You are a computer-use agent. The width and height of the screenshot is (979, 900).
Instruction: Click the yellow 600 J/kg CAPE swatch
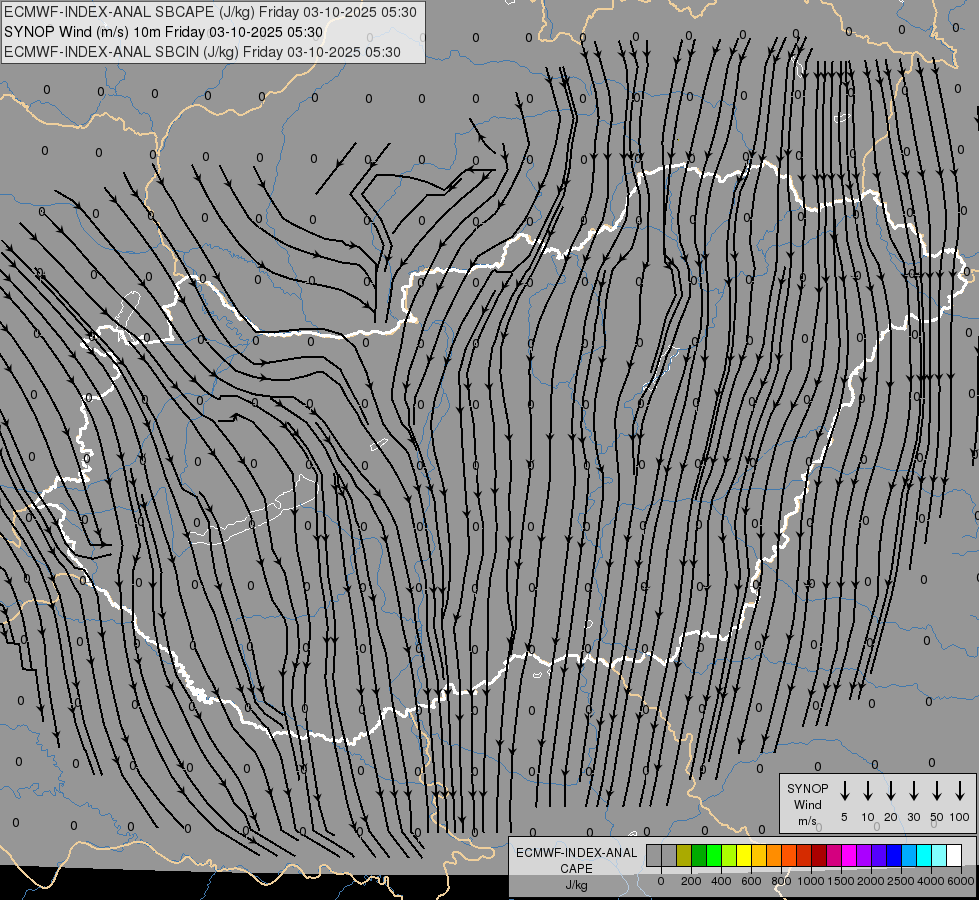pyautogui.click(x=744, y=855)
